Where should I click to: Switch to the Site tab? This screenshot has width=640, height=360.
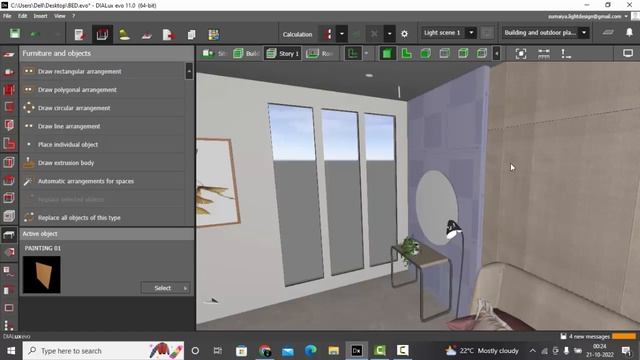214,53
